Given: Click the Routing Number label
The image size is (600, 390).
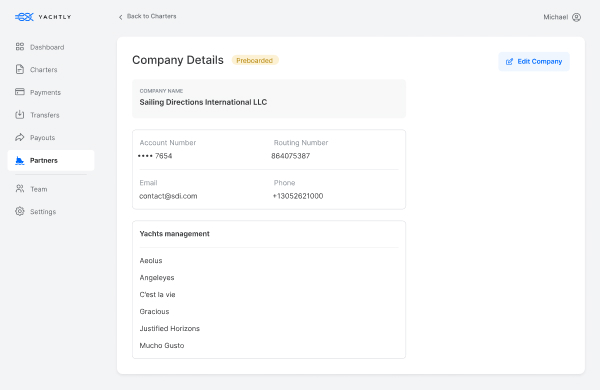Looking at the screenshot, I should tap(301, 143).
